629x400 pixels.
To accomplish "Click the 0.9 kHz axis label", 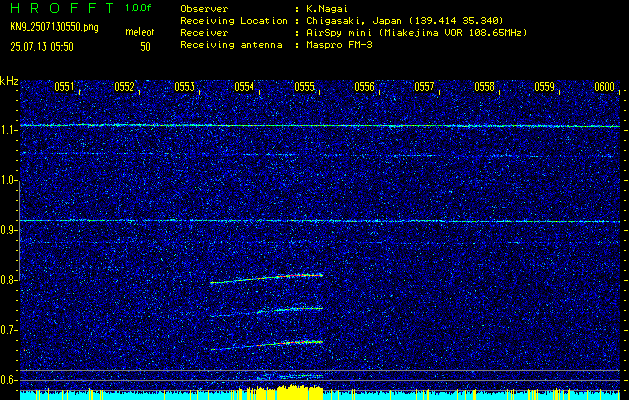I will point(7,230).
